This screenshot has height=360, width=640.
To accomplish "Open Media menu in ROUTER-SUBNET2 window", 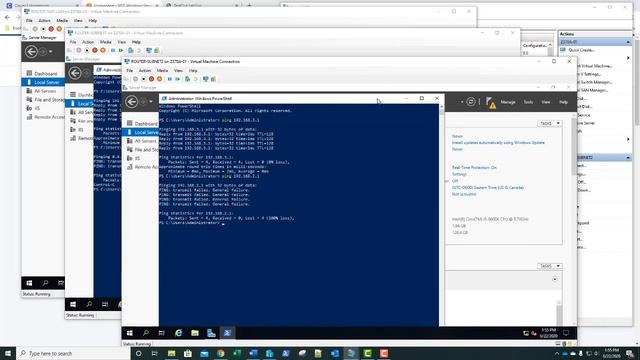I will point(162,71).
